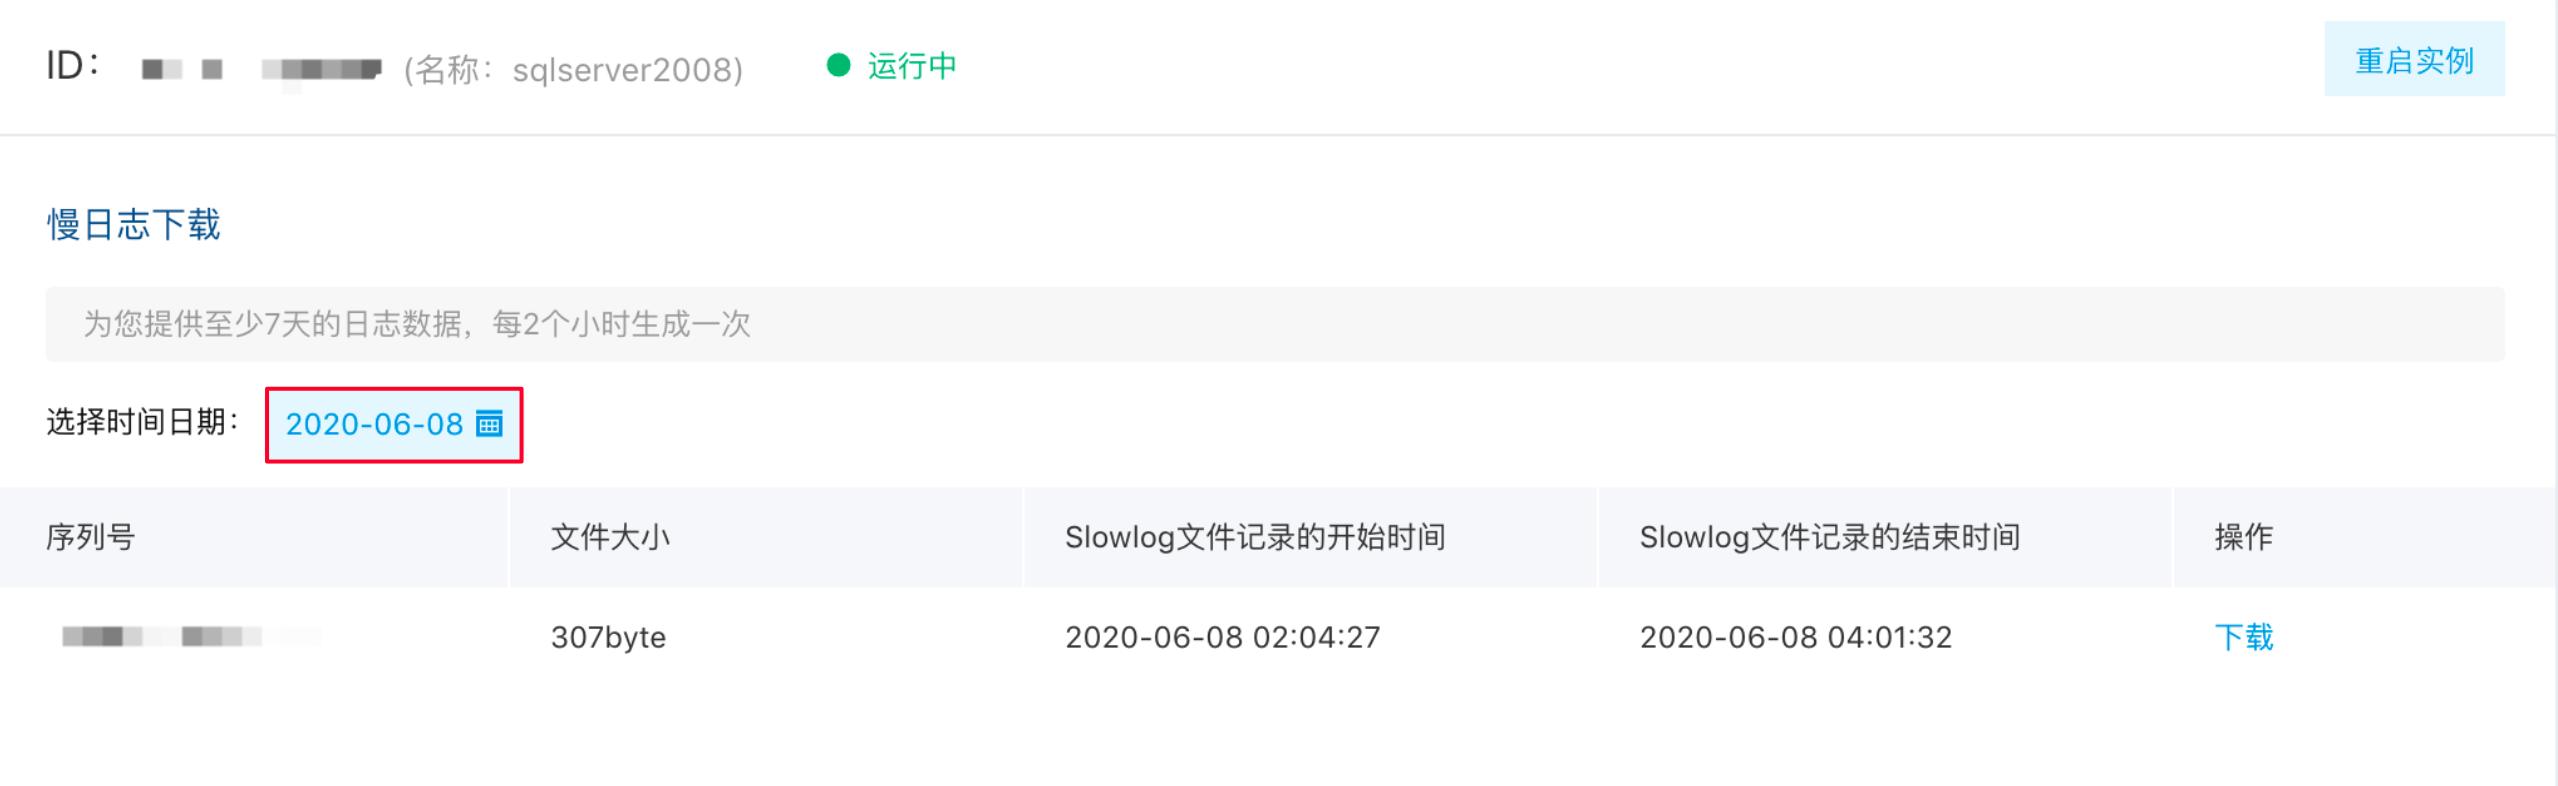Download the slow log via 下载 link
Screen dimensions: 2558x786
pos(2244,637)
